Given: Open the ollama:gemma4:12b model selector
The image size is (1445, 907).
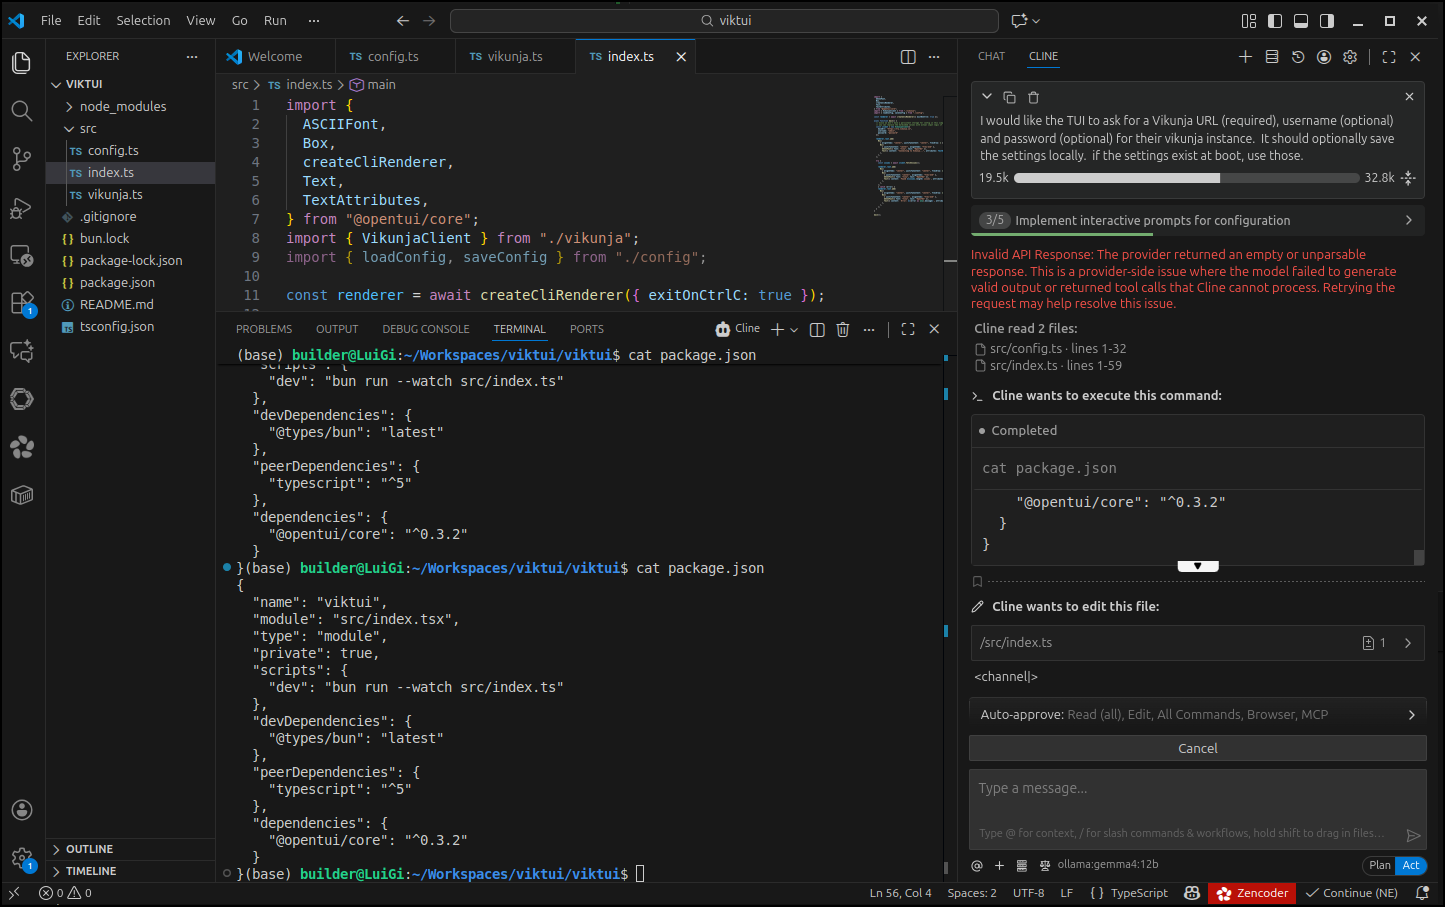Looking at the screenshot, I should (x=1107, y=865).
